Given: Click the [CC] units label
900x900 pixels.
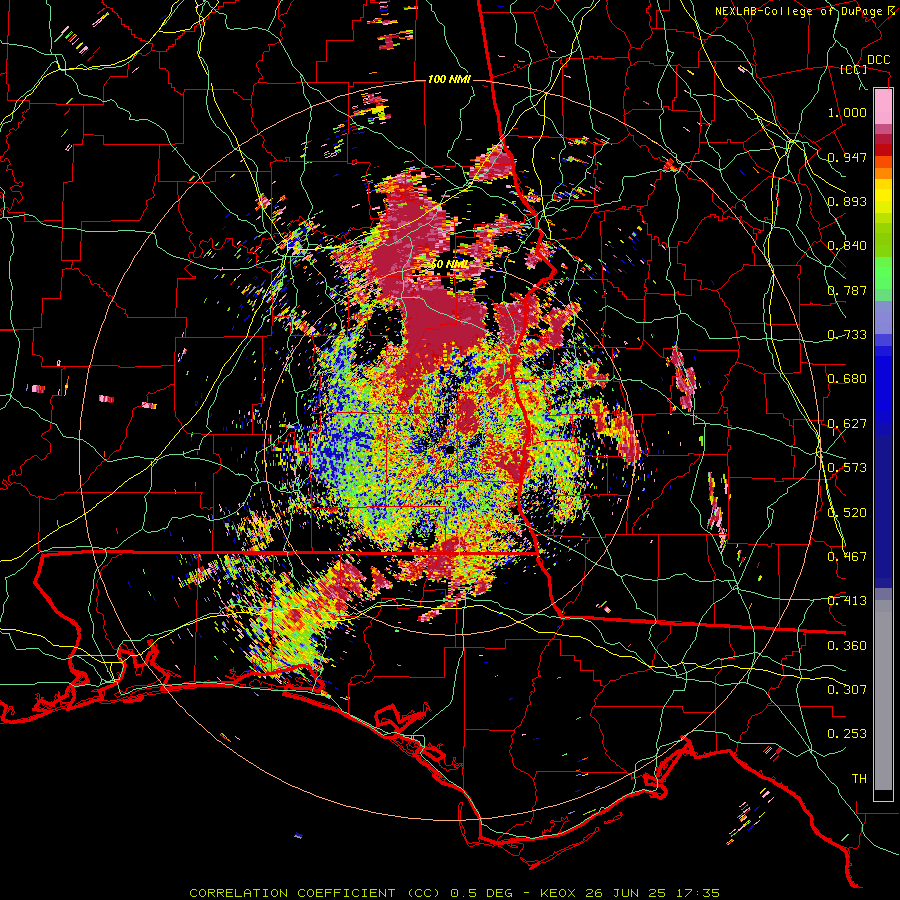Looking at the screenshot, I should pyautogui.click(x=854, y=69).
